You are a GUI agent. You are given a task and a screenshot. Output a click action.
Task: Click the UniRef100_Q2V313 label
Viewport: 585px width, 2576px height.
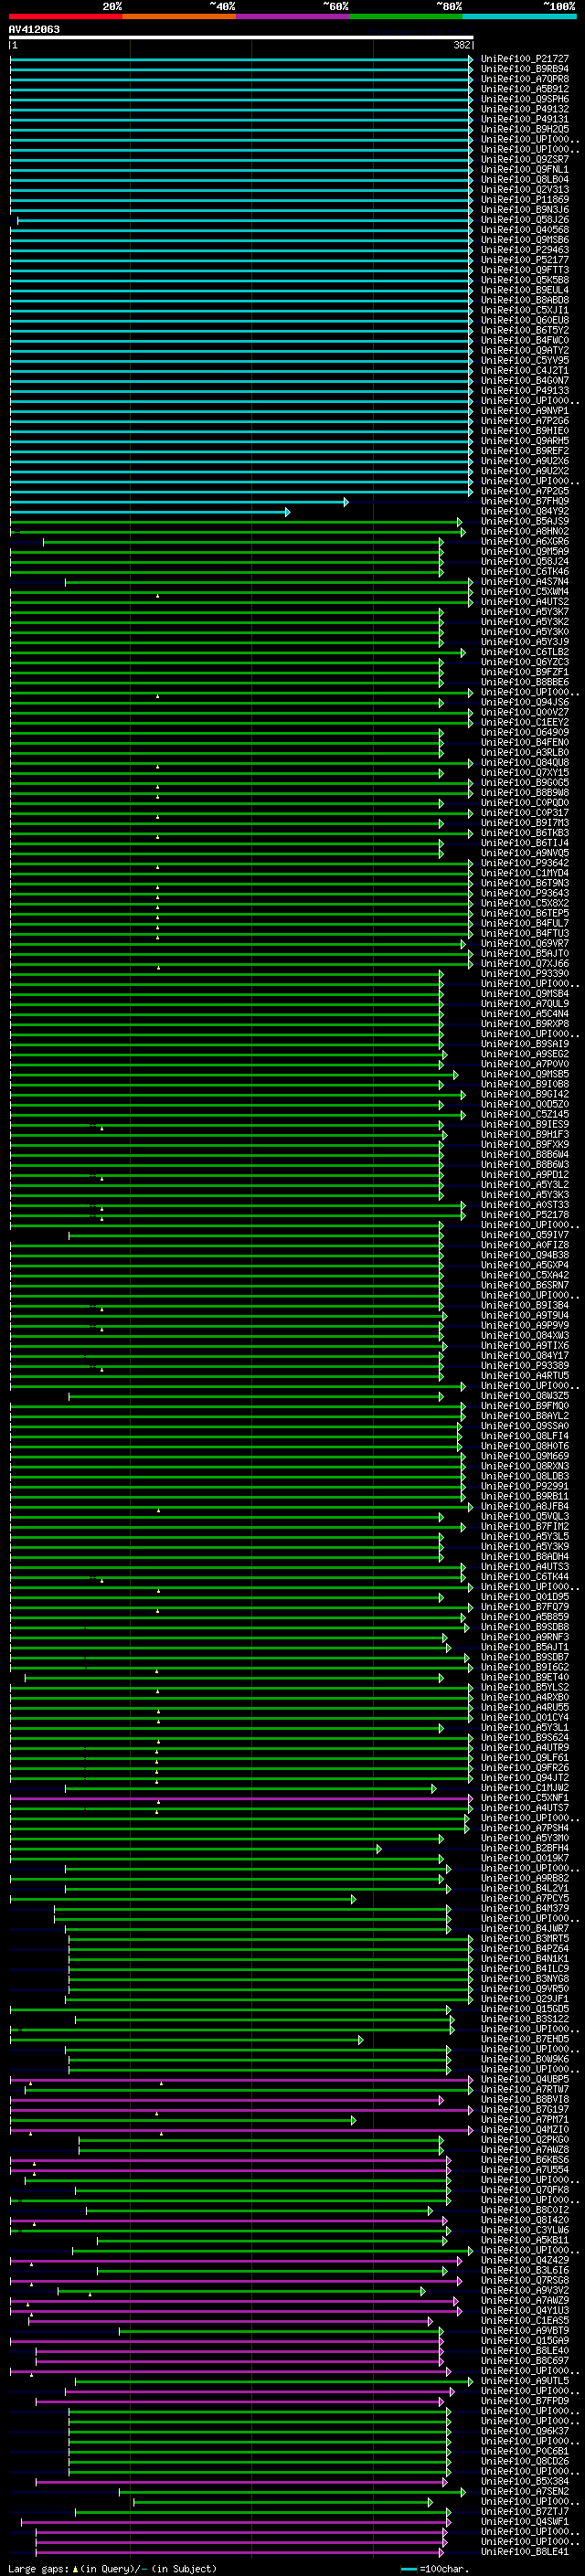525,190
